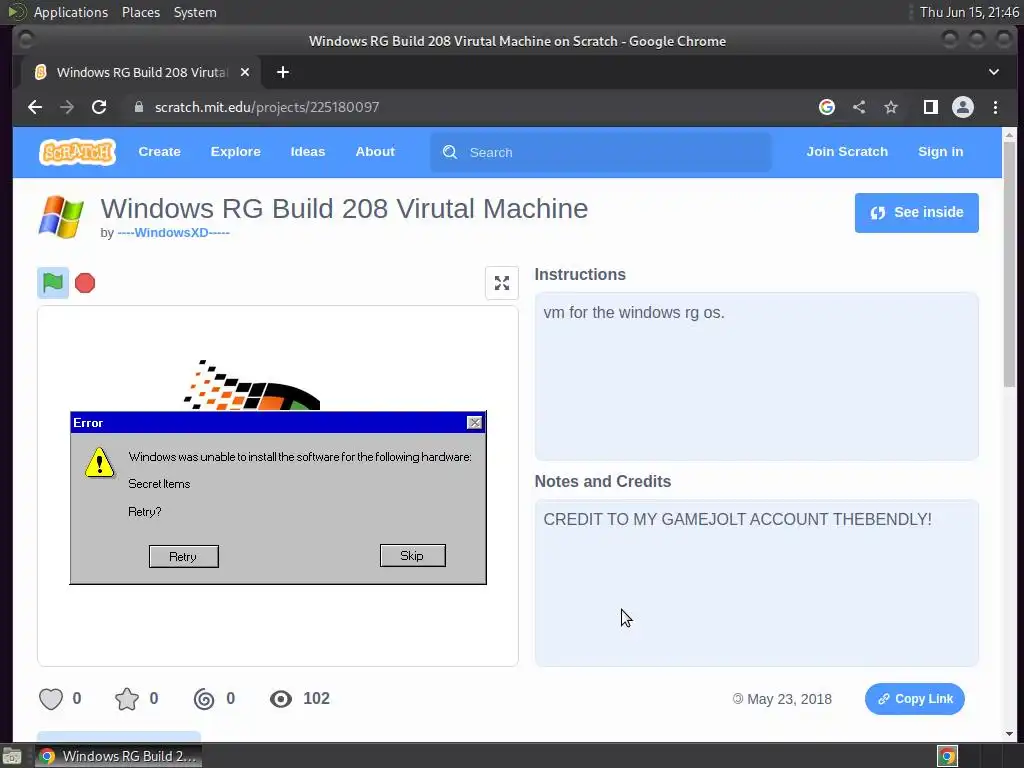Open the Places menu
Image resolution: width=1024 pixels, height=768 pixels.
(x=140, y=12)
